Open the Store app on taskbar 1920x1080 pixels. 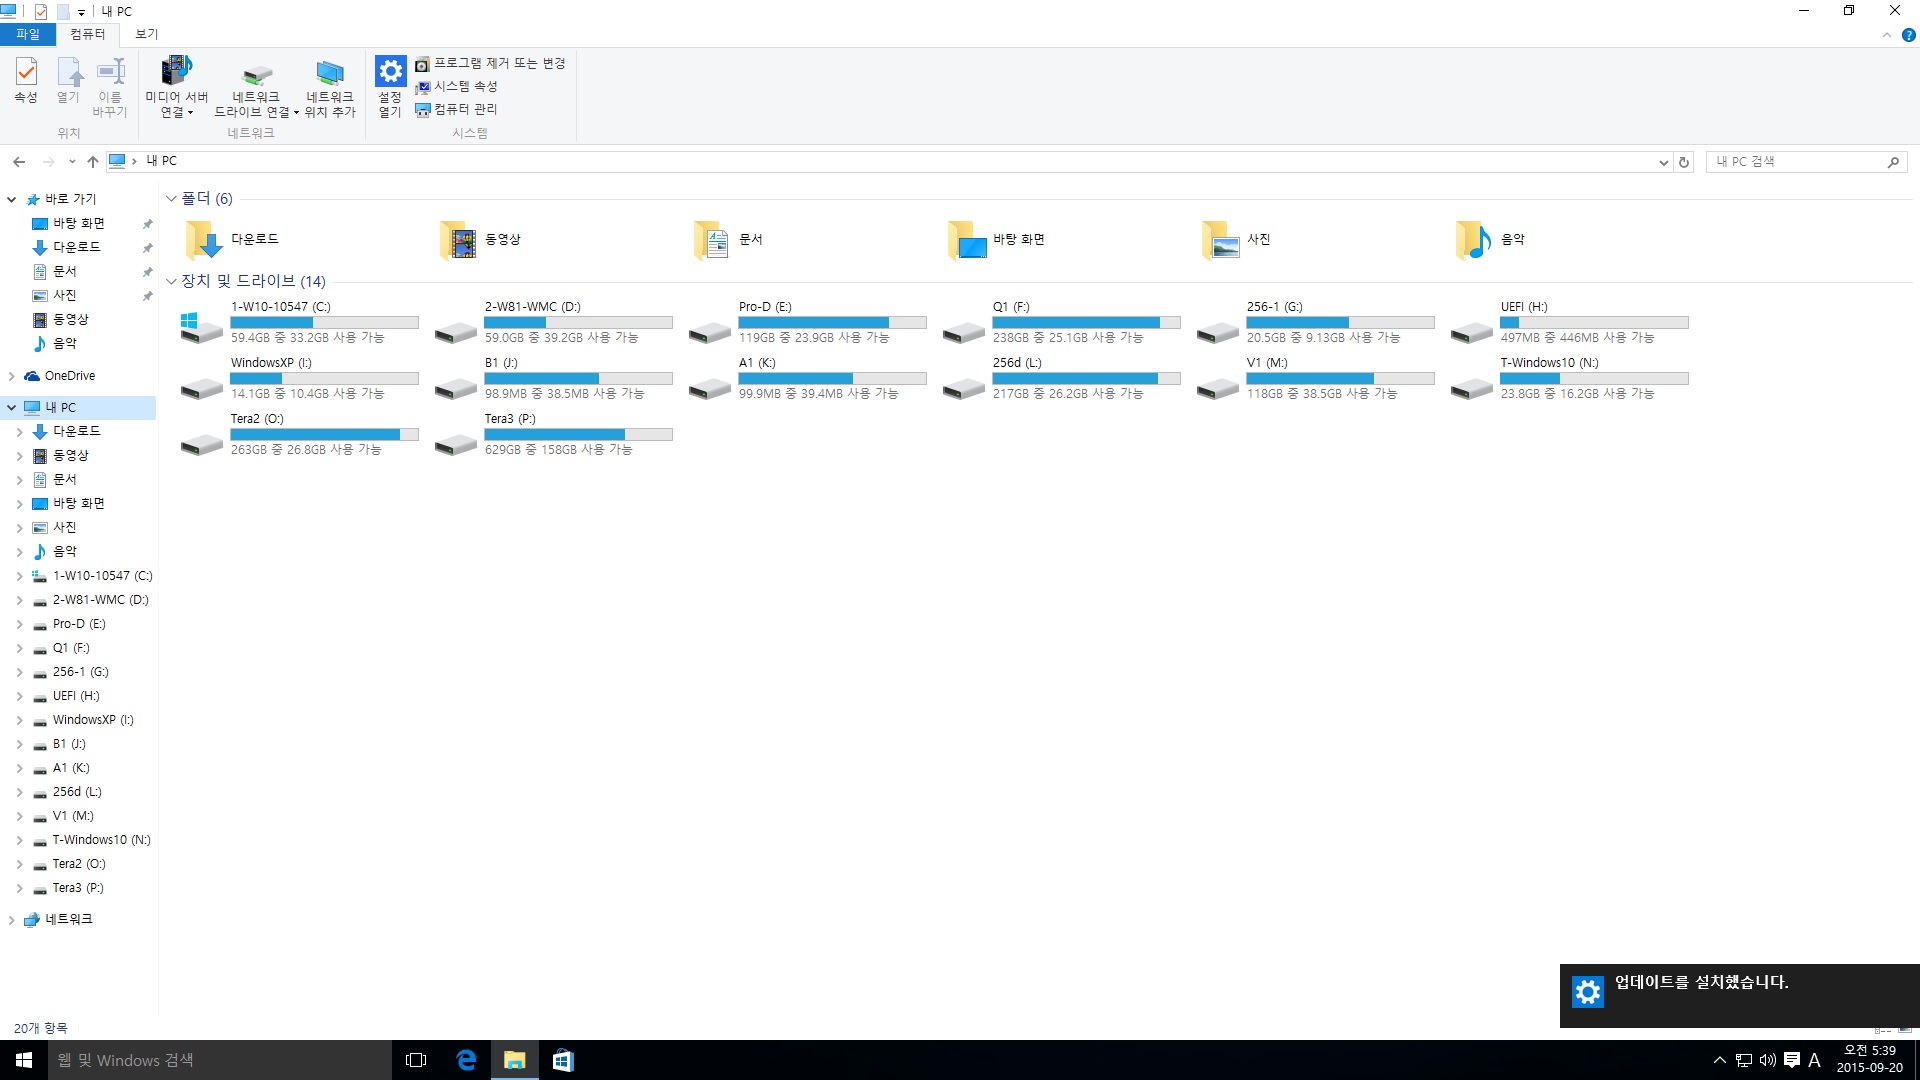click(563, 1060)
